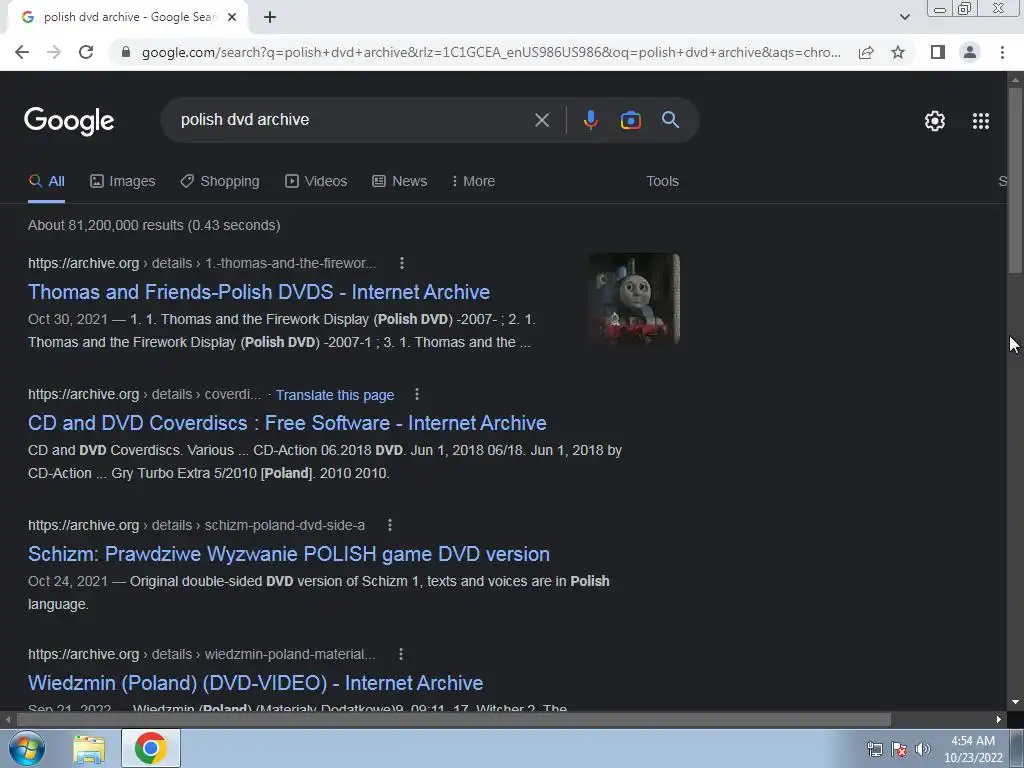This screenshot has width=1024, height=768.
Task: Click the browser address bar URL
Action: [491, 52]
